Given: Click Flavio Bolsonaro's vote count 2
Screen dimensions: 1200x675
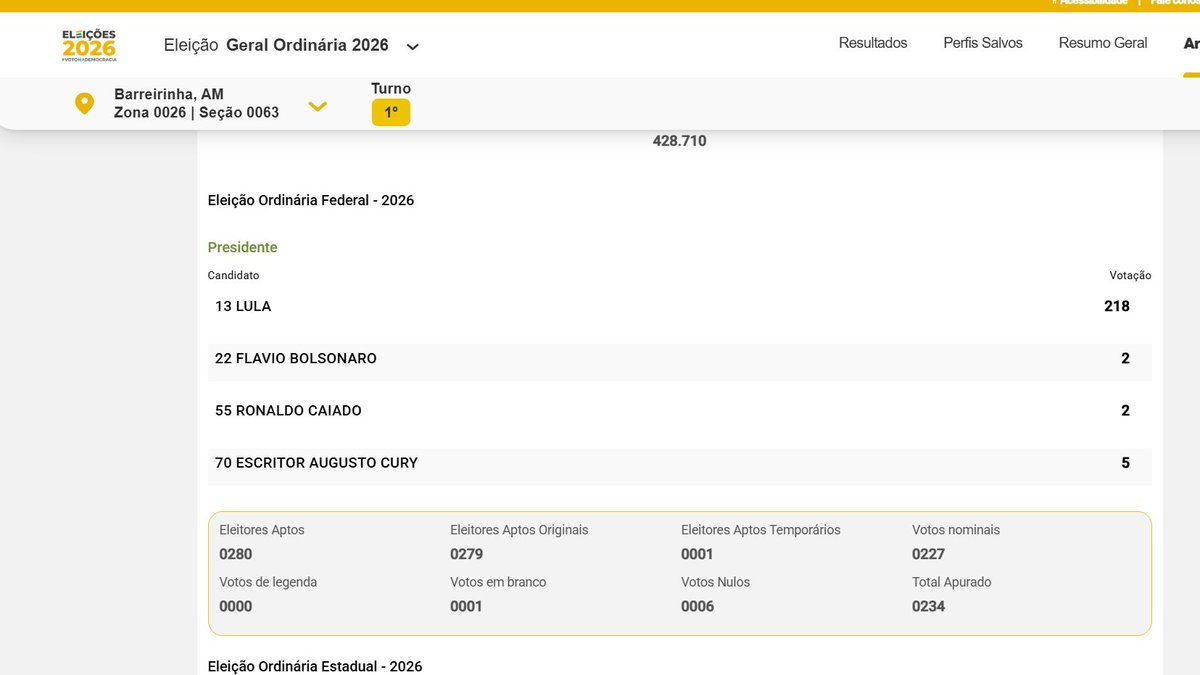Looking at the screenshot, I should [x=1126, y=358].
